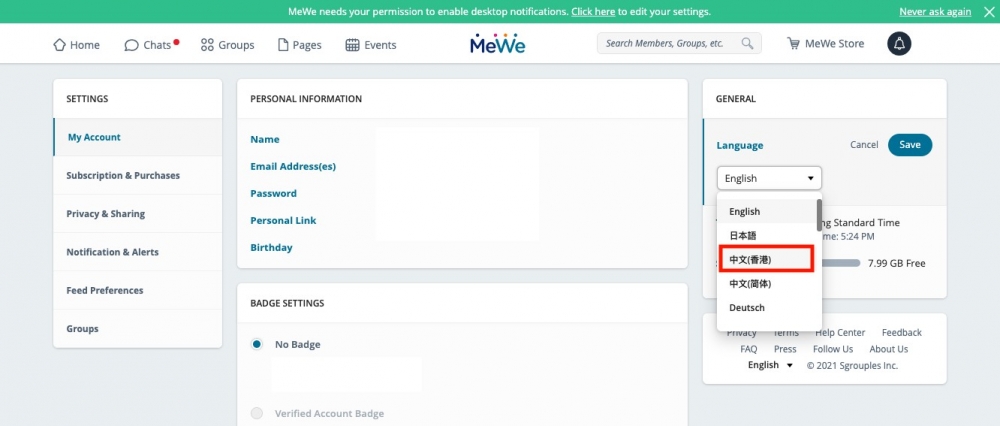The width and height of the screenshot is (1000, 426).
Task: Open the footer English language selector
Action: (770, 365)
